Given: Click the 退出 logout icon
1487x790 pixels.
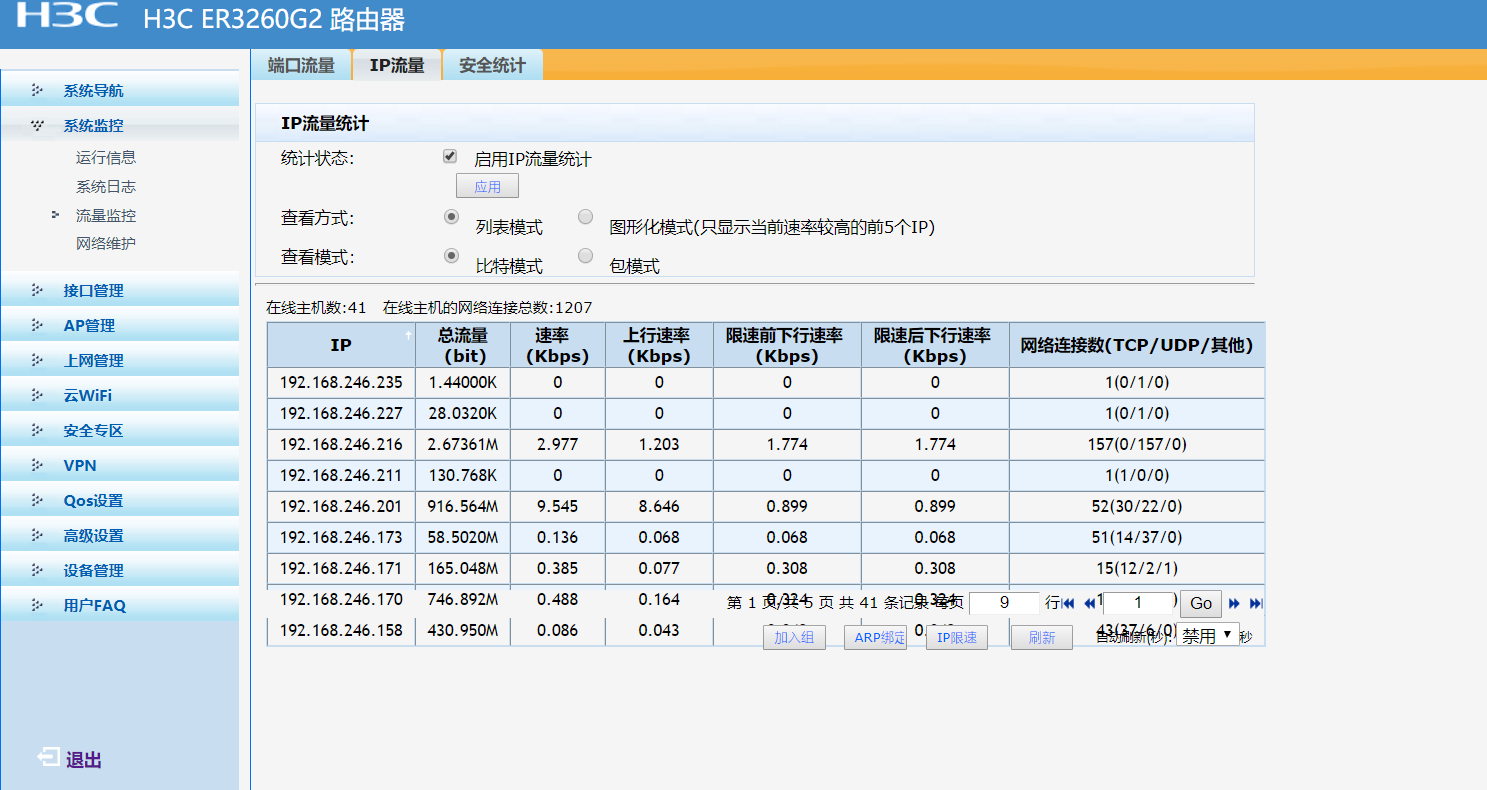Looking at the screenshot, I should pyautogui.click(x=48, y=758).
